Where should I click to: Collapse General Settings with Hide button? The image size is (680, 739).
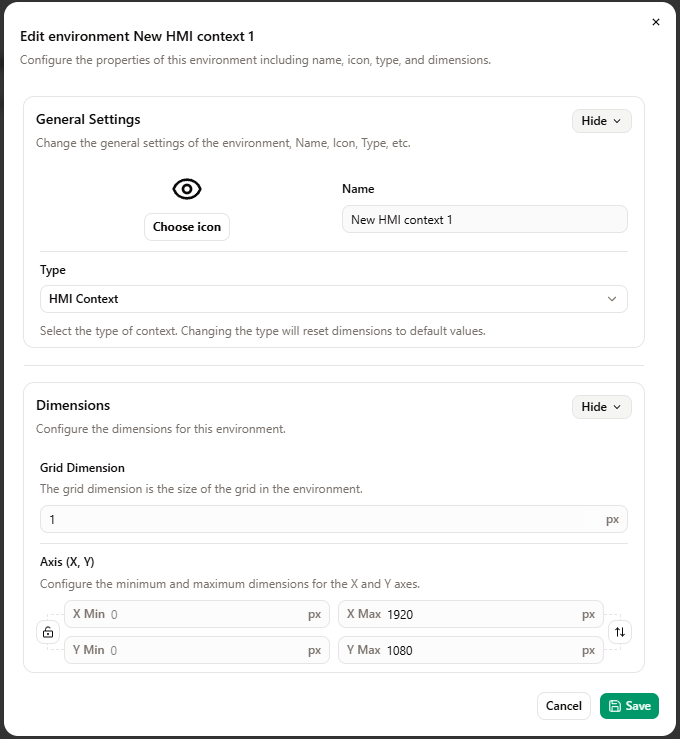pos(601,121)
